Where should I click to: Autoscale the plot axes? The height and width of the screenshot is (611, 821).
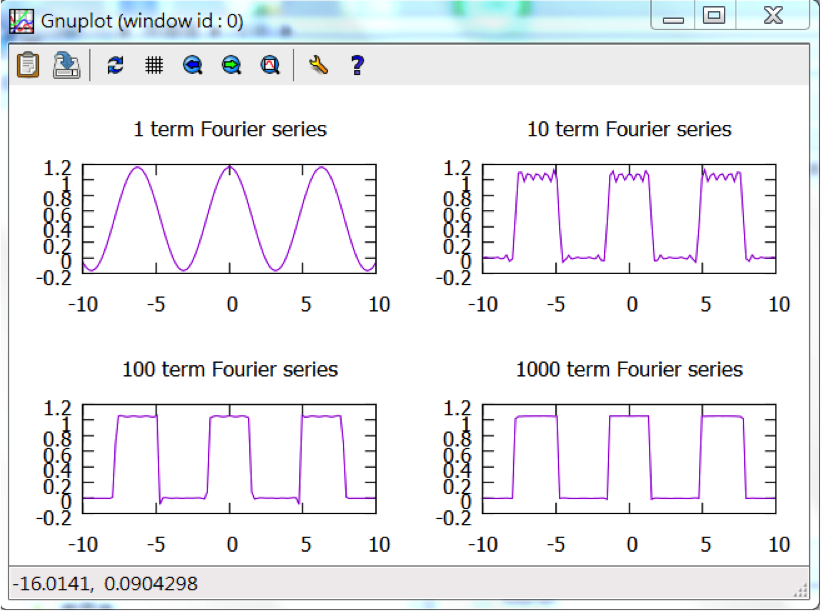pyautogui.click(x=269, y=65)
